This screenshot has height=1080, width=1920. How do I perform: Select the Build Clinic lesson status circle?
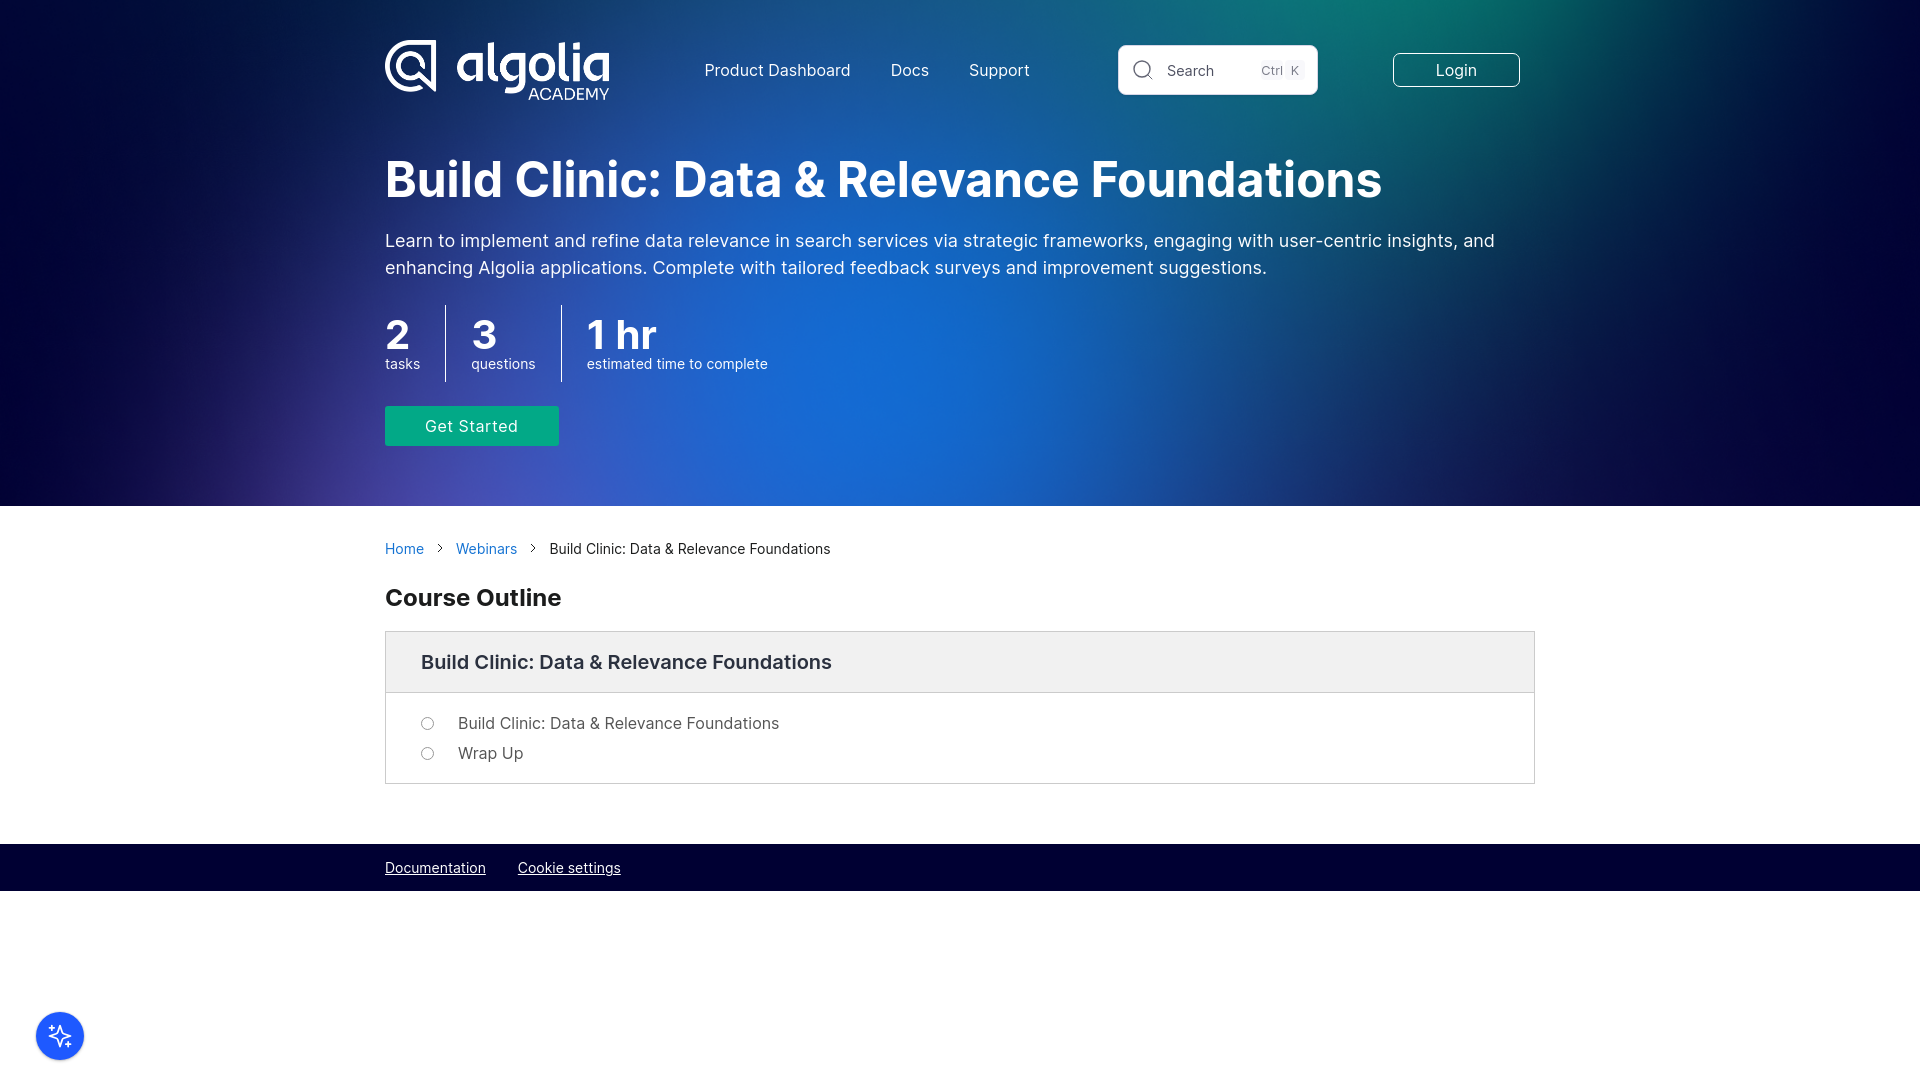427,723
